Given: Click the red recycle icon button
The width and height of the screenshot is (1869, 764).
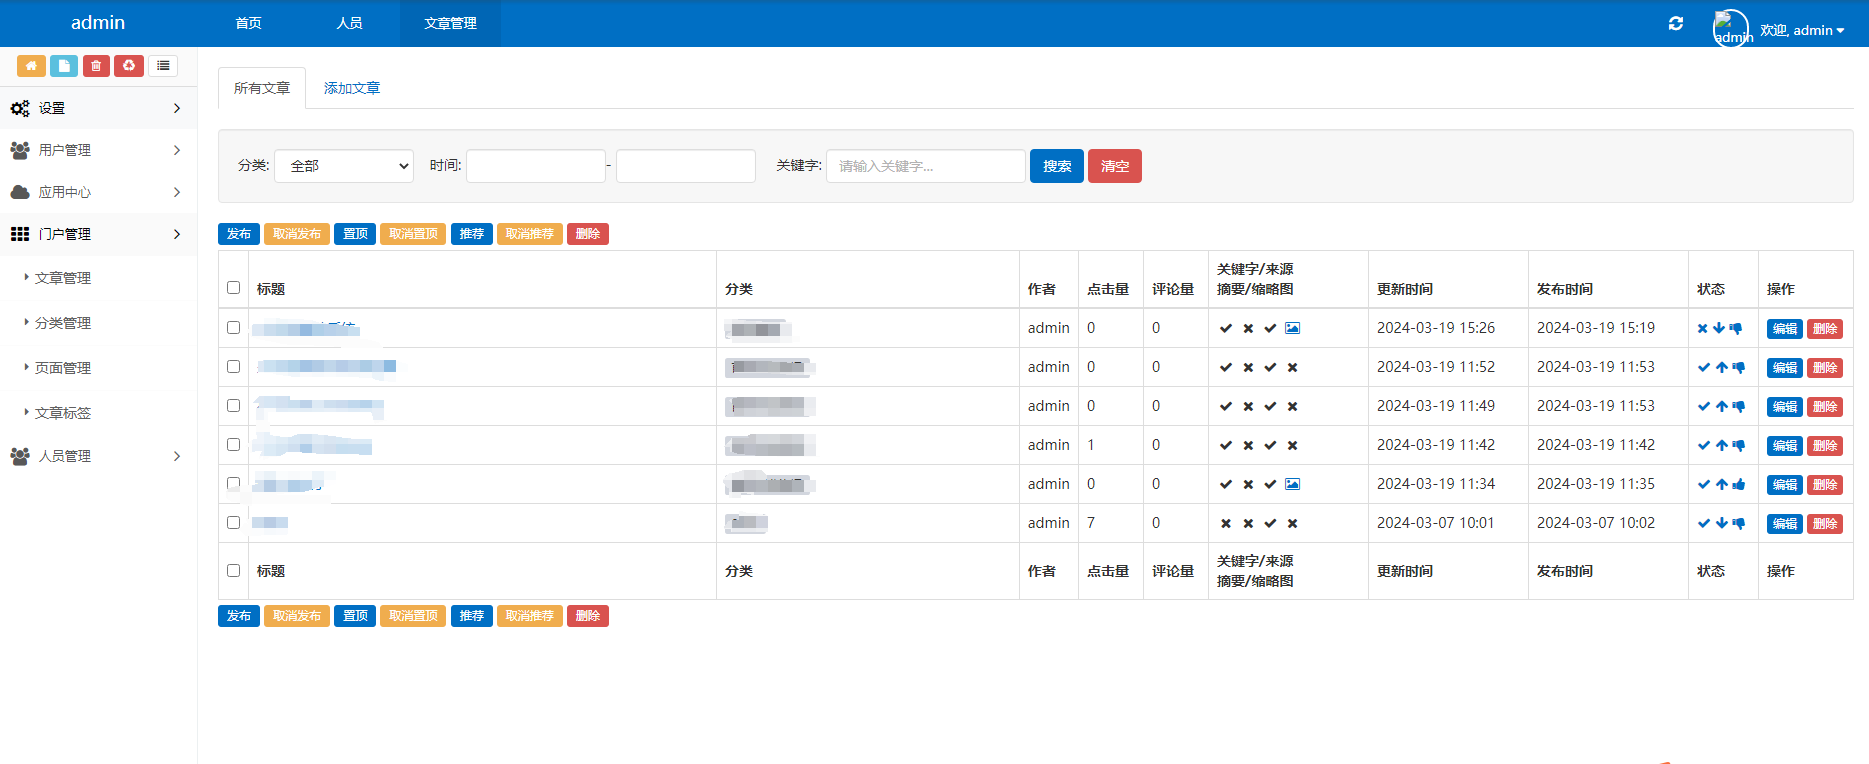Looking at the screenshot, I should [x=129, y=66].
